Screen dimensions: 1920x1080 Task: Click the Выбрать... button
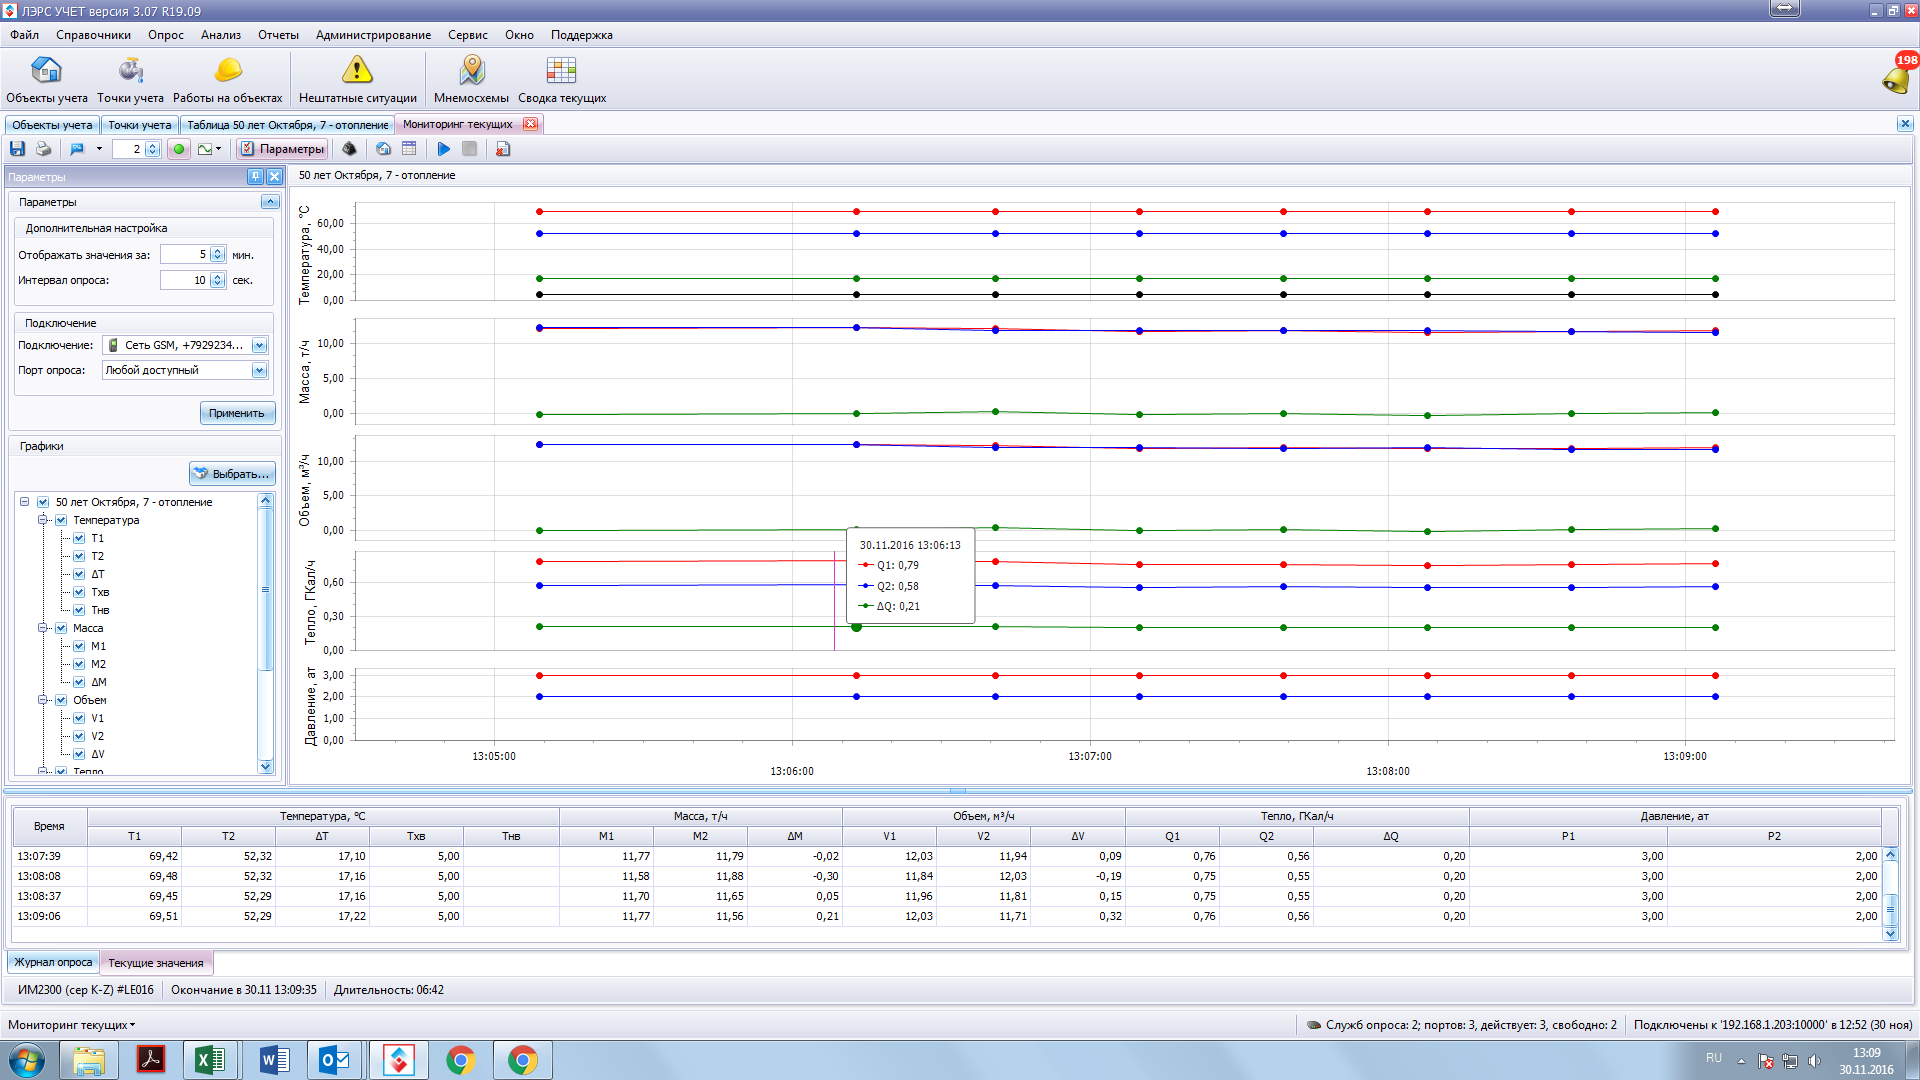point(232,473)
